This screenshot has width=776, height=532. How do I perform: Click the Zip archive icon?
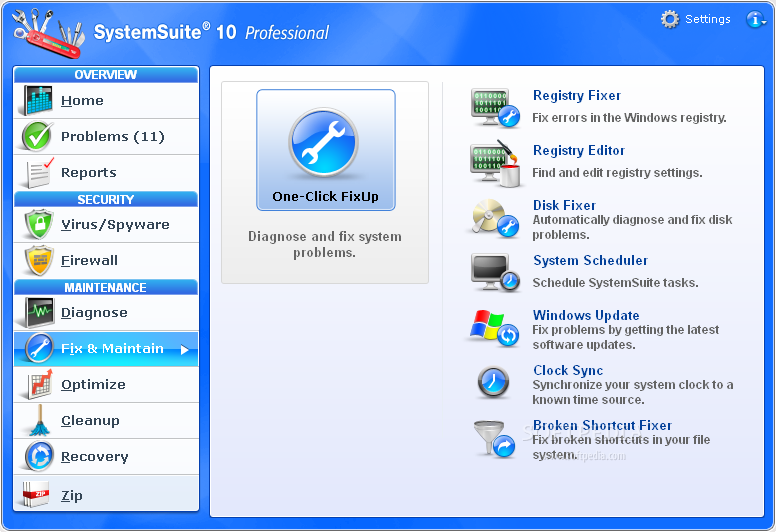coord(37,494)
